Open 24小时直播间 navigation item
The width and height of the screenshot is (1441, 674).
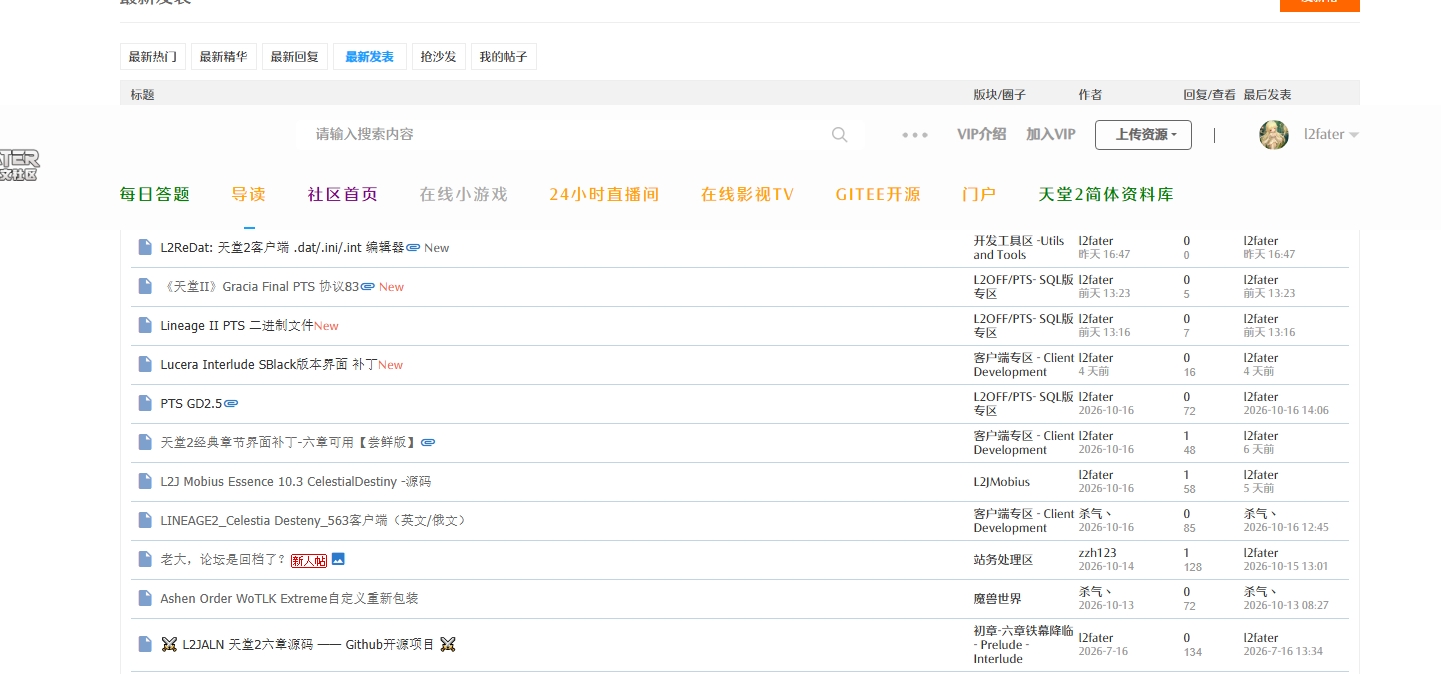[604, 194]
